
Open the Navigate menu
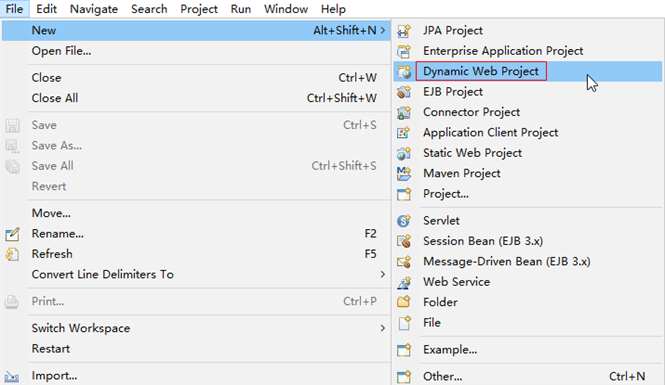tap(94, 9)
